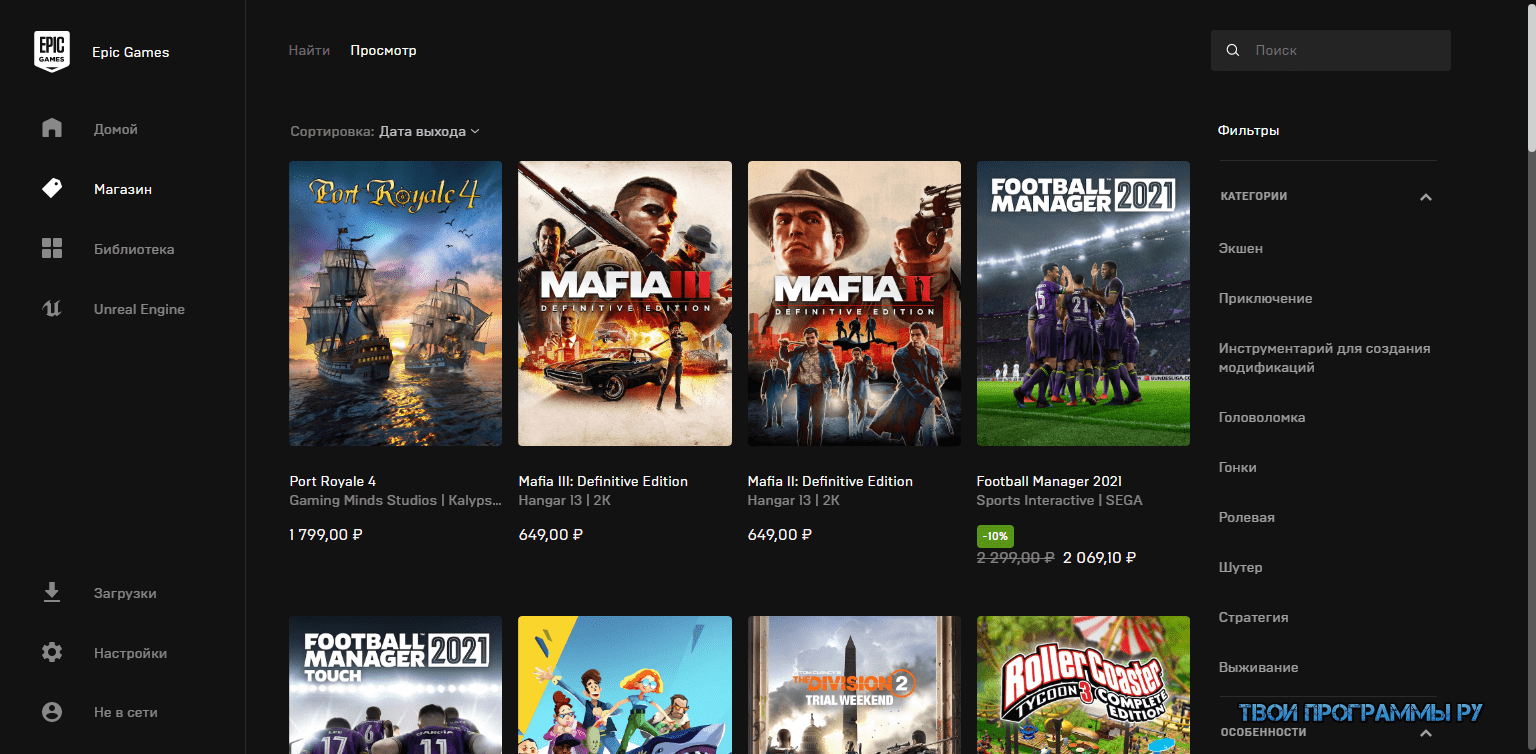Click the Поиск search field
1536x754 pixels.
pos(1330,50)
